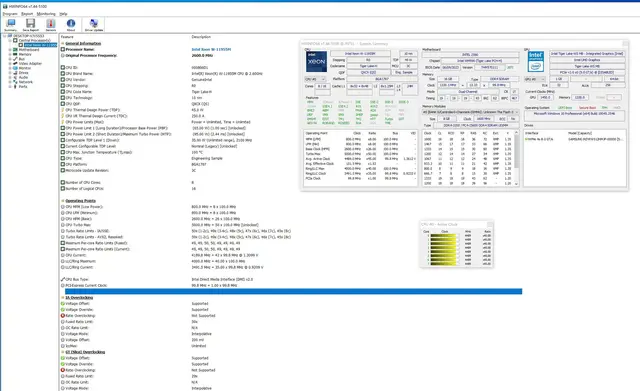Open the CPU #0 selector dropdown
This screenshot has height=391, width=640.
[315, 79]
